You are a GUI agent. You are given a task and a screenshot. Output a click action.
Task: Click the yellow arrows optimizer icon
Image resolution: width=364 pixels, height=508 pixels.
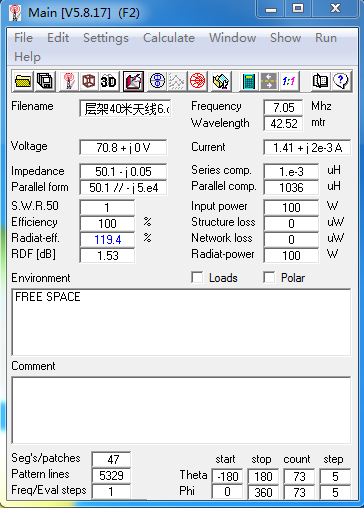pos(268,81)
